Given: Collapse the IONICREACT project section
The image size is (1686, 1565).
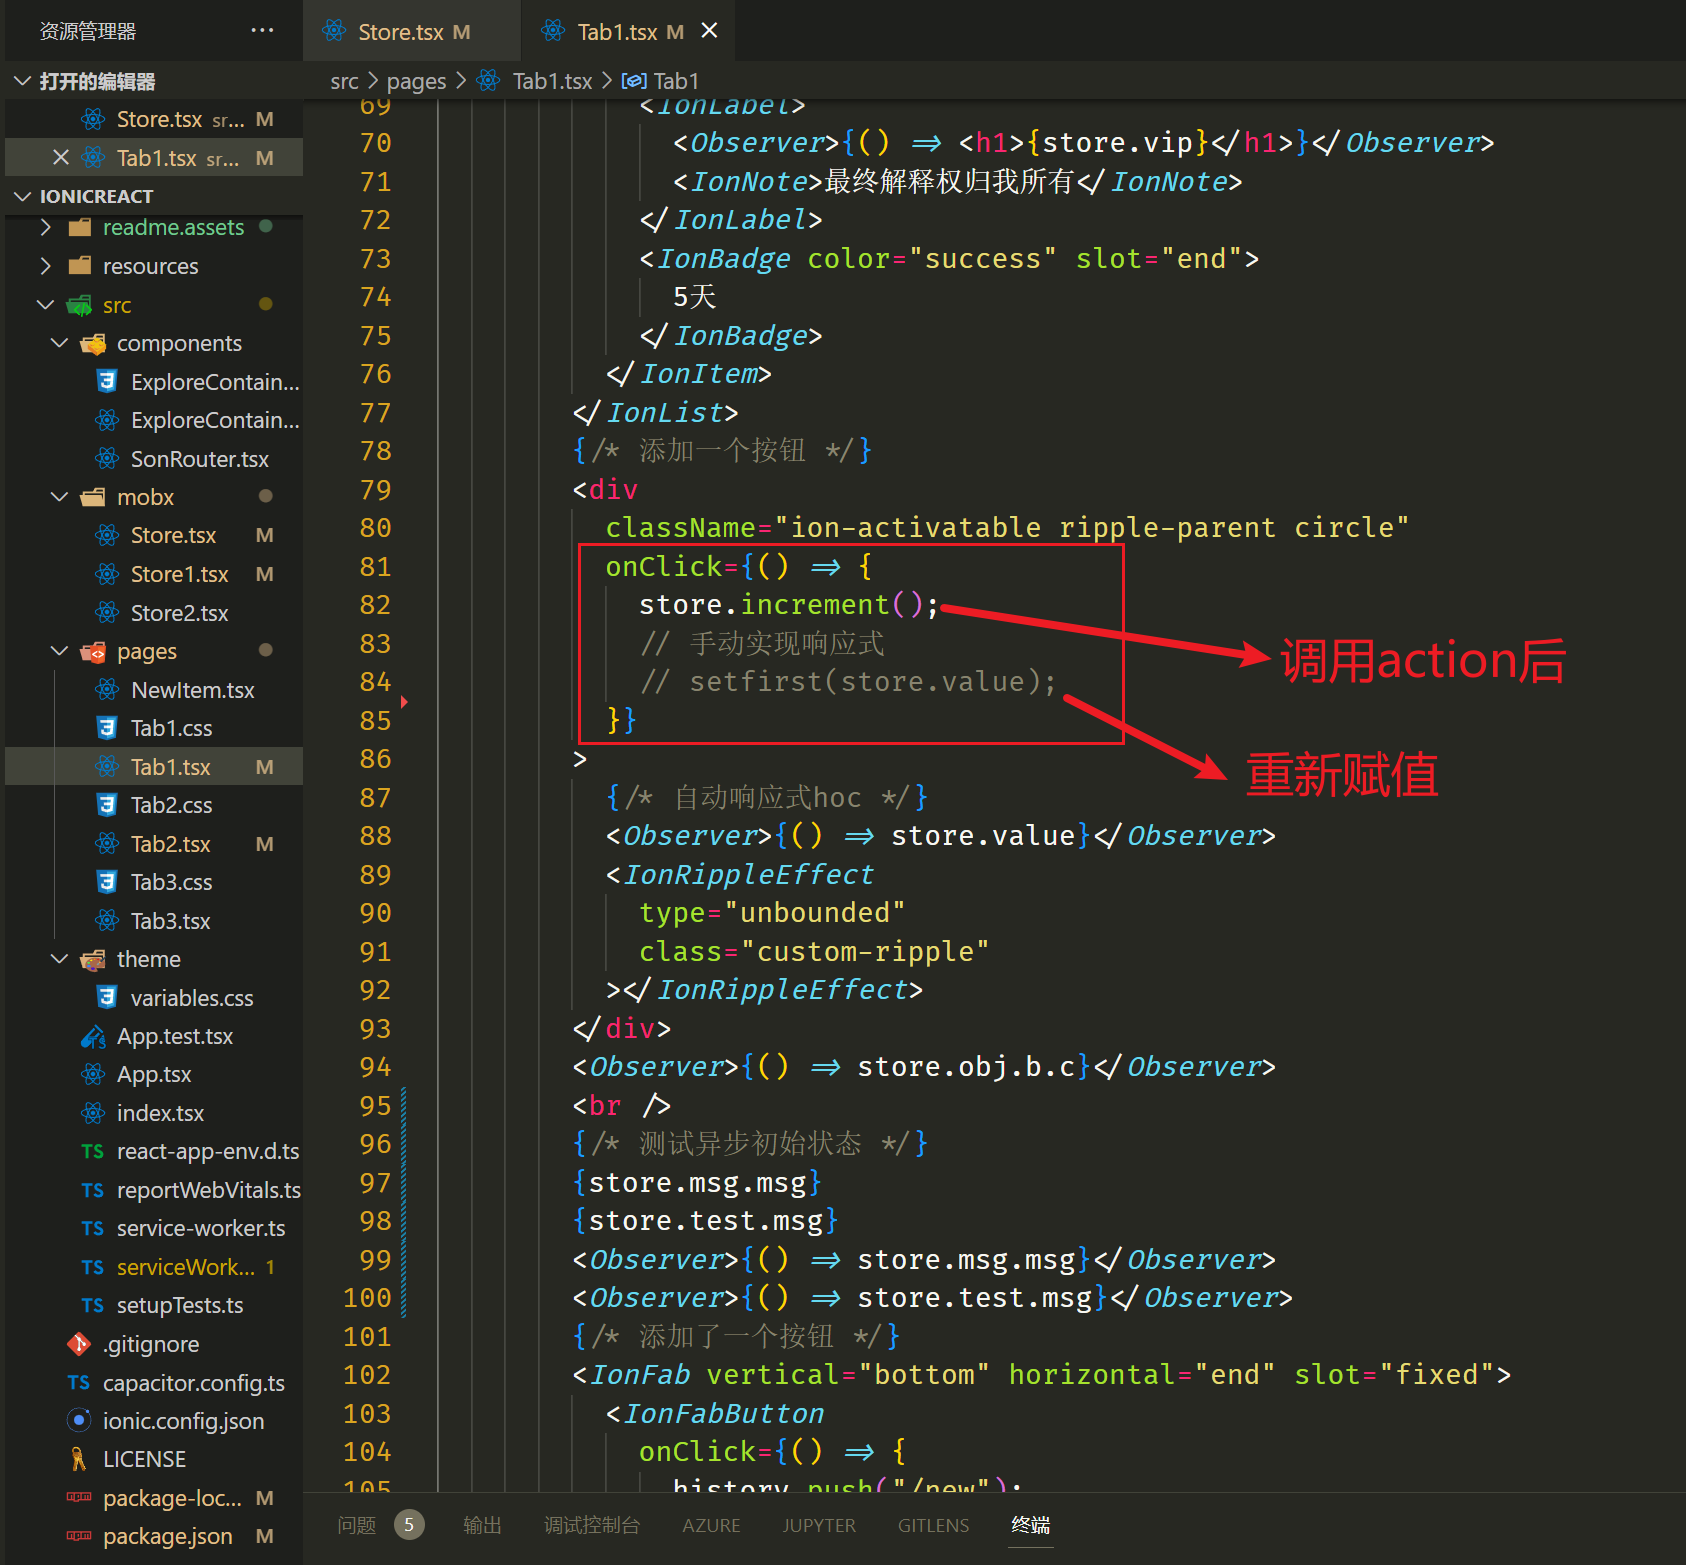Looking at the screenshot, I should point(22,196).
